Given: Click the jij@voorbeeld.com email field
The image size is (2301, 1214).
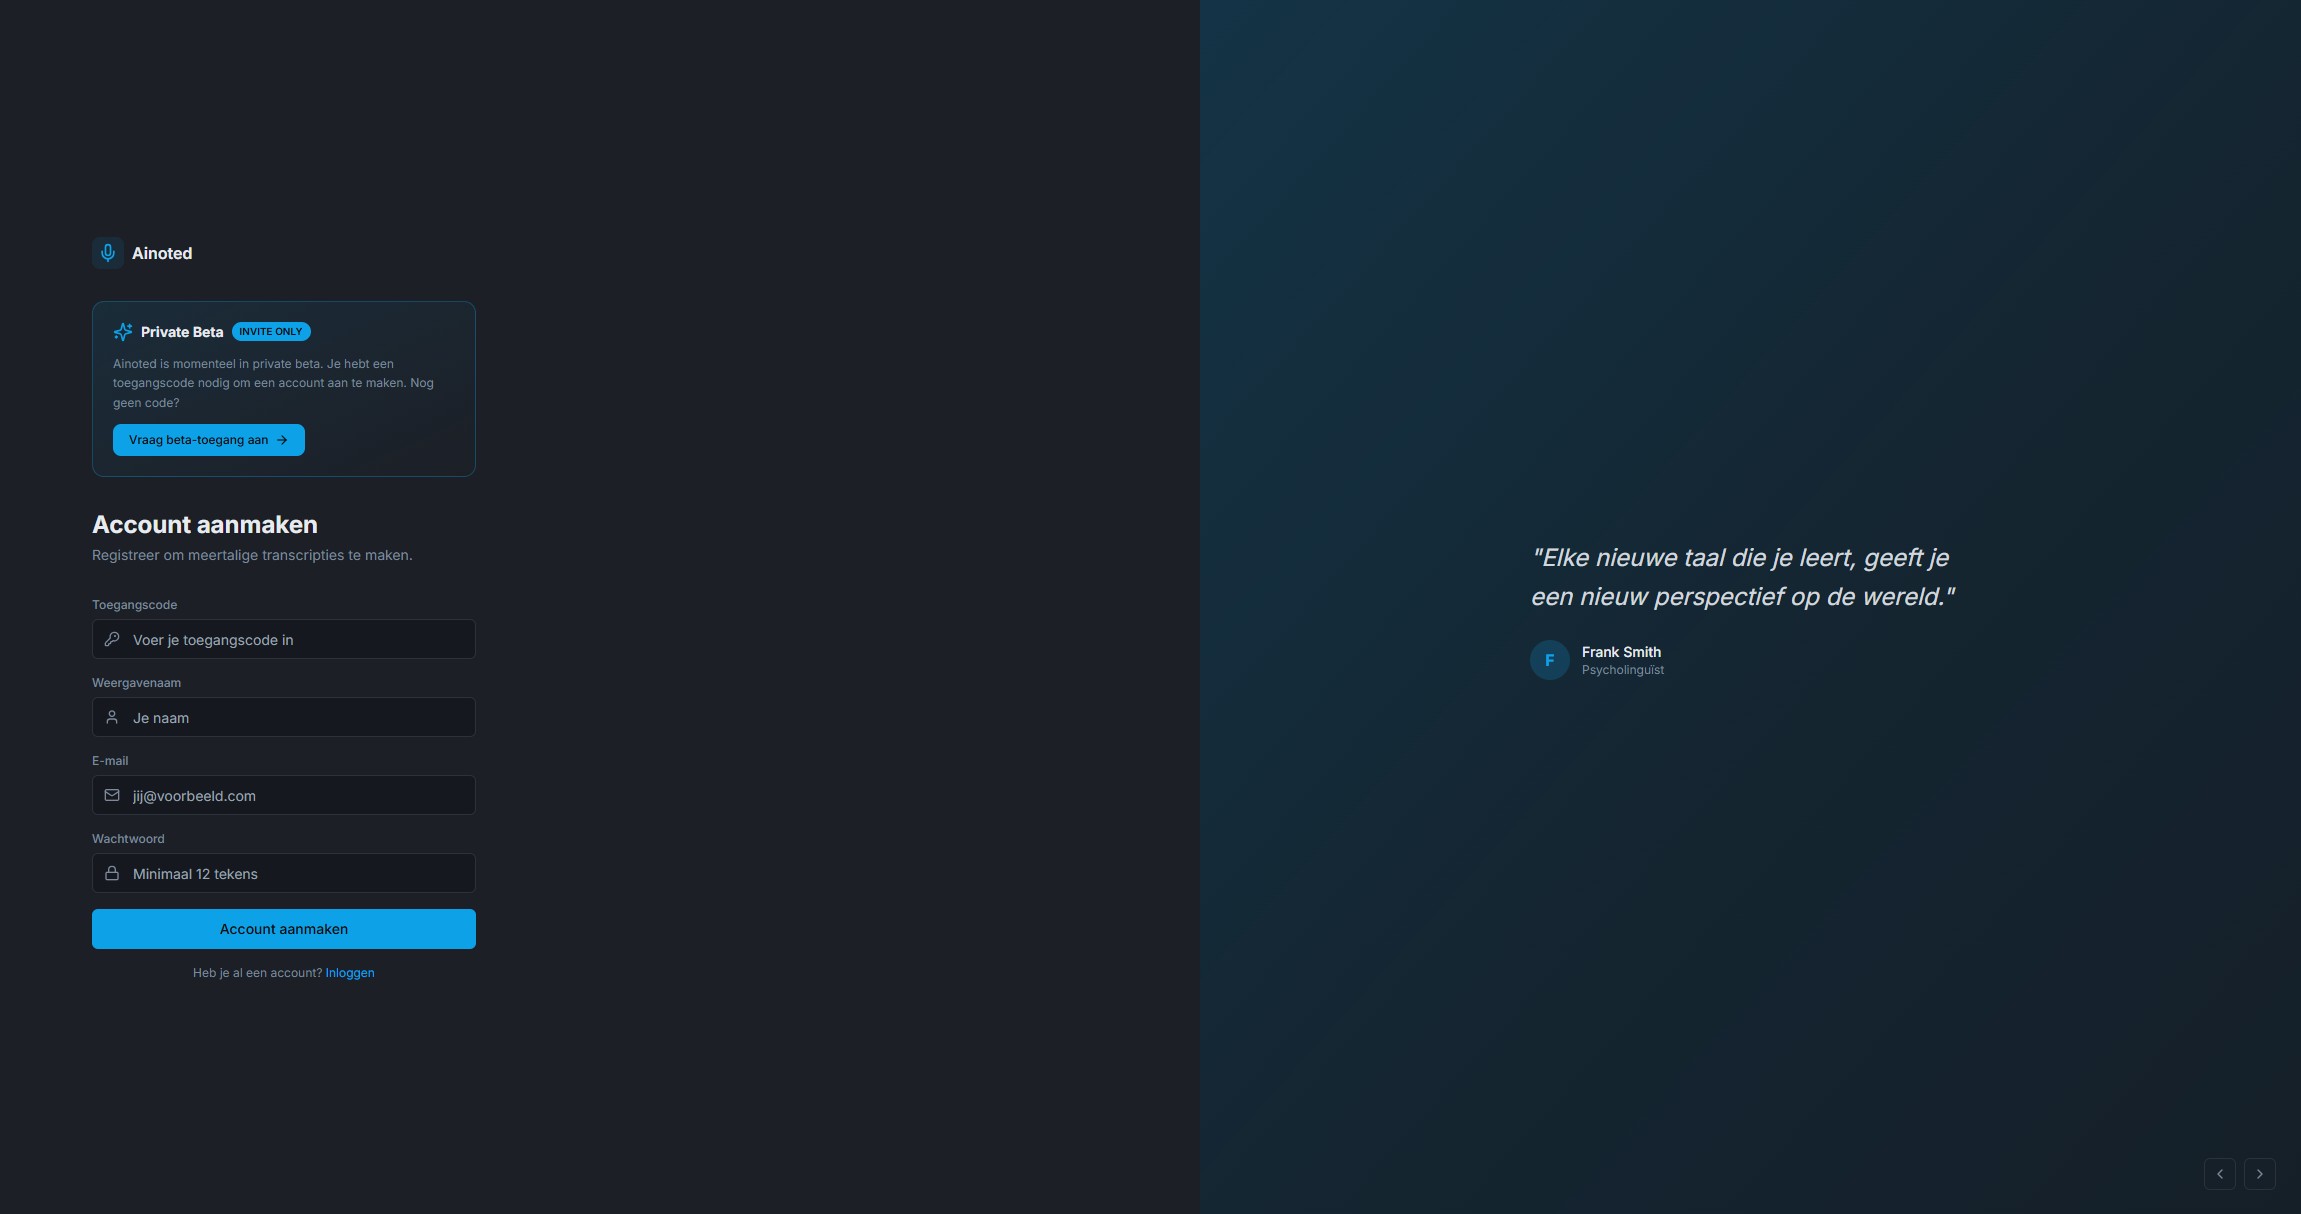Looking at the screenshot, I should 283,795.
